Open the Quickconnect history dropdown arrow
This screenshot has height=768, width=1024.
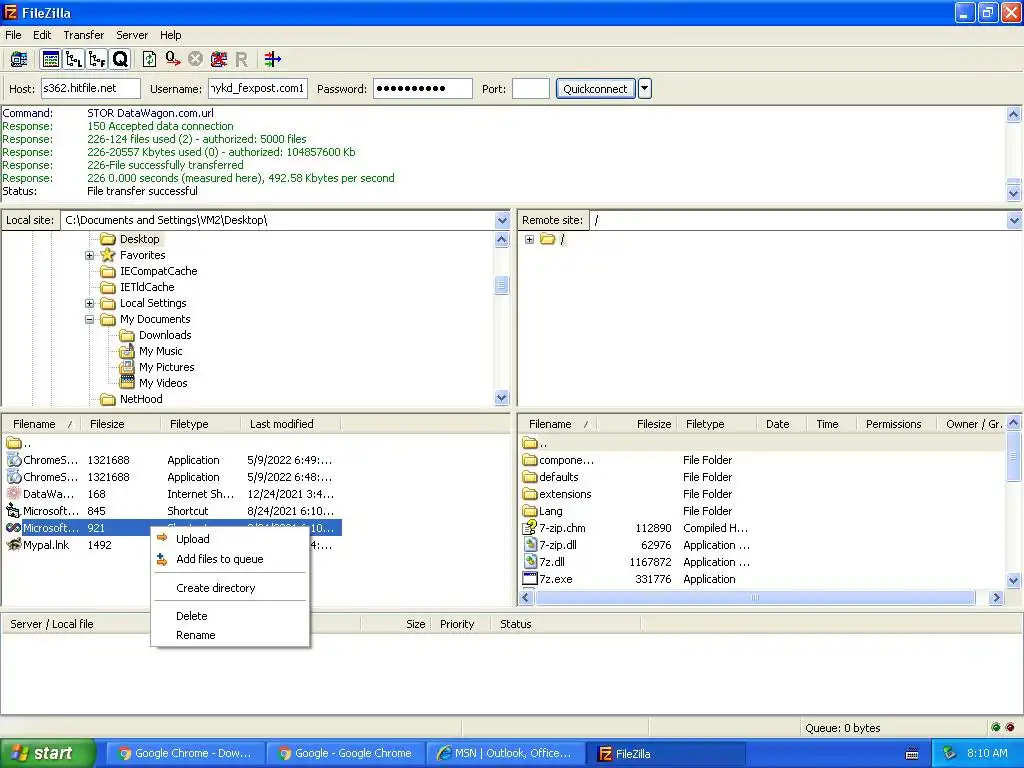(645, 88)
